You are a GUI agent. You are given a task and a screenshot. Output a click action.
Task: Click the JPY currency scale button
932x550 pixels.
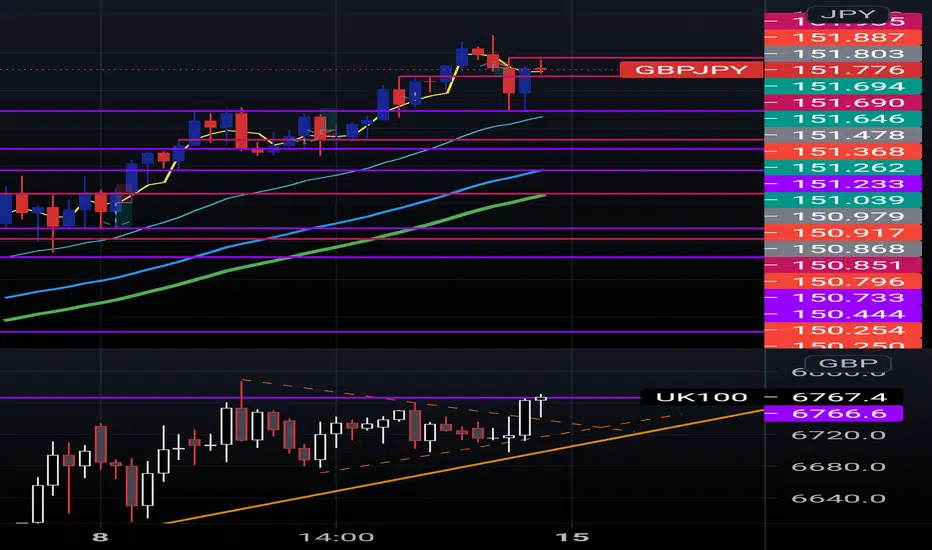pyautogui.click(x=848, y=14)
